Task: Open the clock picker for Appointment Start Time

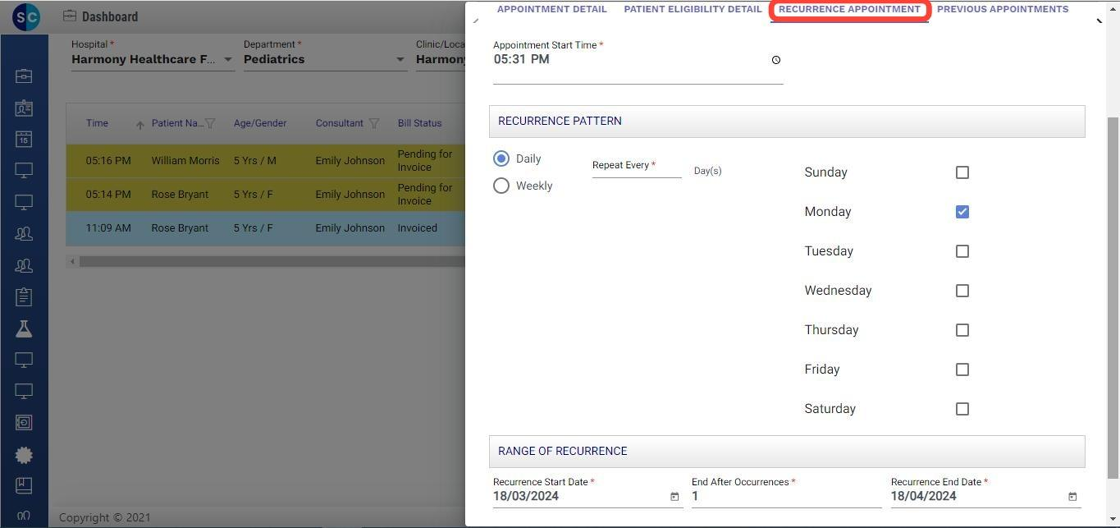Action: pos(776,60)
